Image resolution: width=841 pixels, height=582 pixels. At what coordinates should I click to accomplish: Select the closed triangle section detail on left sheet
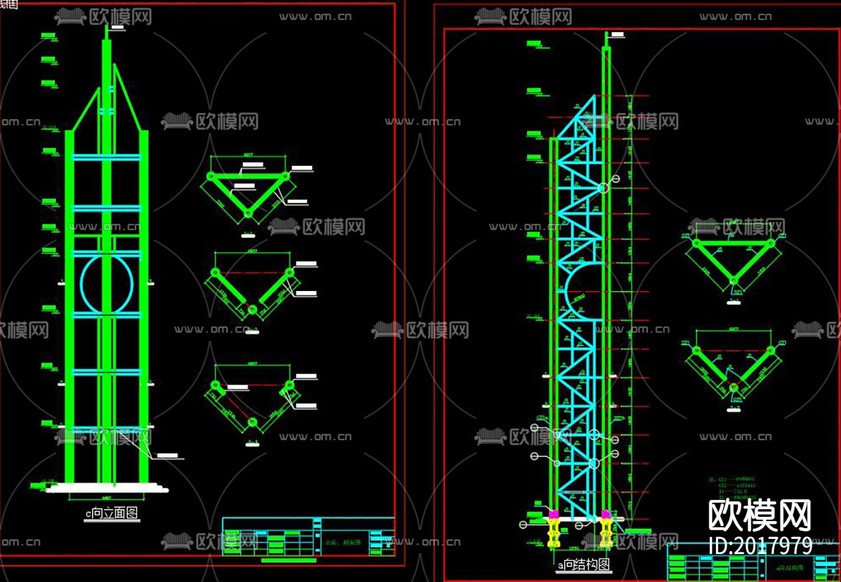(248, 195)
